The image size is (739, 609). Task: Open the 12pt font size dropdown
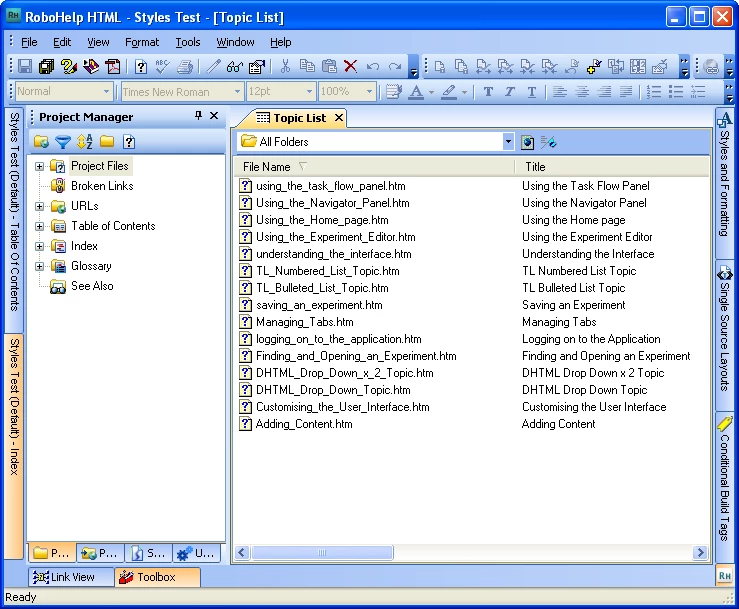[309, 91]
